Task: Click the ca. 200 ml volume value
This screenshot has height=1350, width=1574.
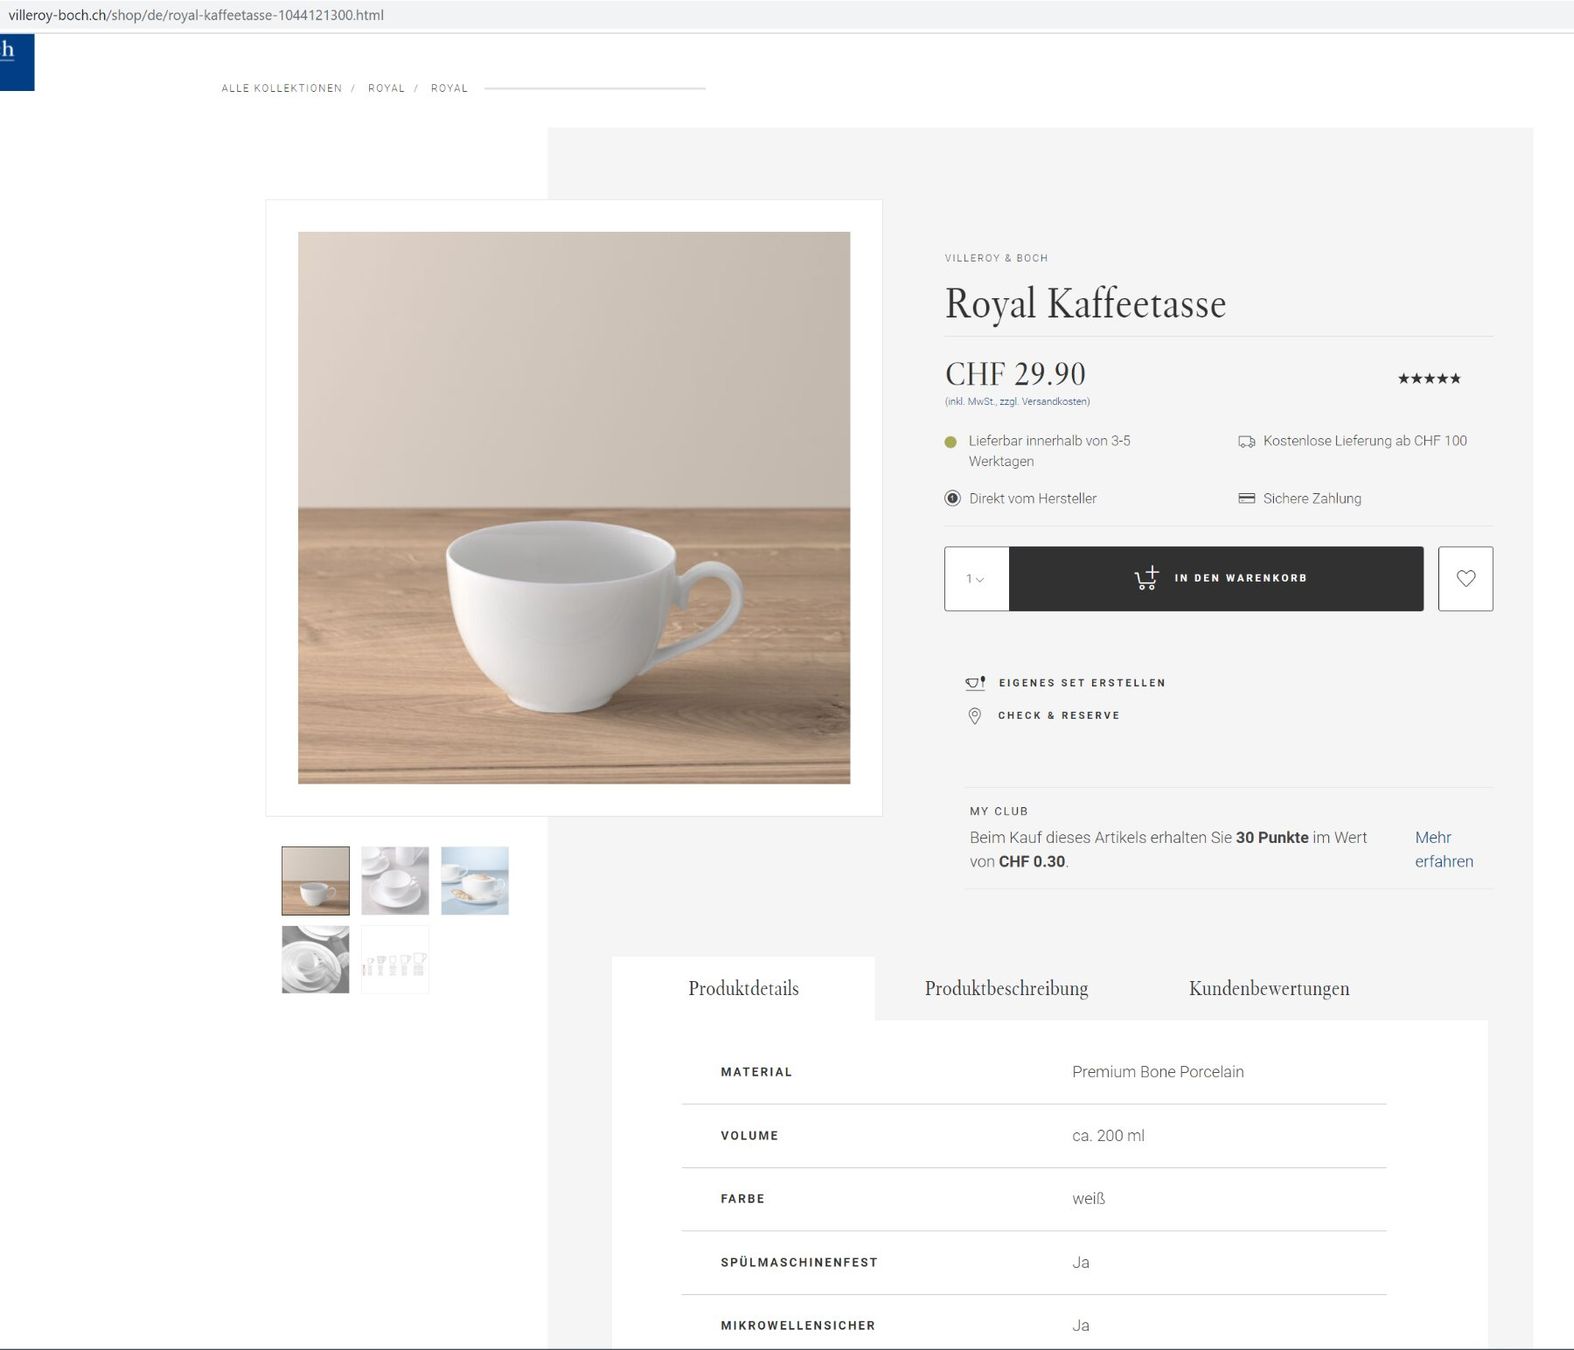Action: (1108, 1136)
